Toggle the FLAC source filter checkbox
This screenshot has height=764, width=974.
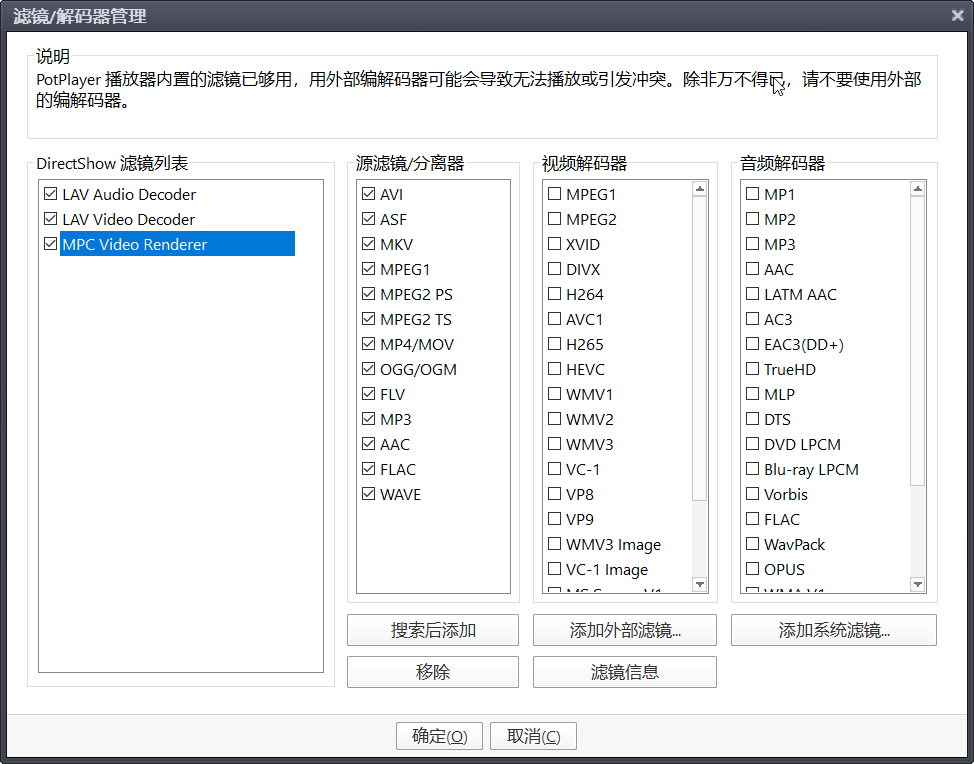coord(368,469)
